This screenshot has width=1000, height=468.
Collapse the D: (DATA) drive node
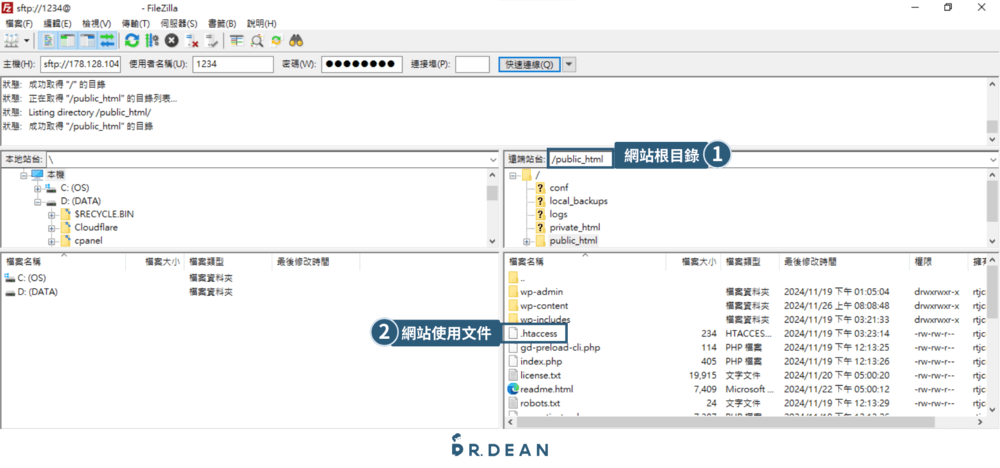[x=38, y=201]
